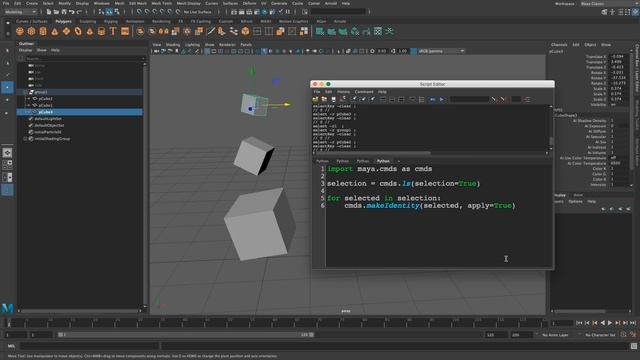
Task: Open the Mesh Tools menu
Action: click(x=161, y=3)
